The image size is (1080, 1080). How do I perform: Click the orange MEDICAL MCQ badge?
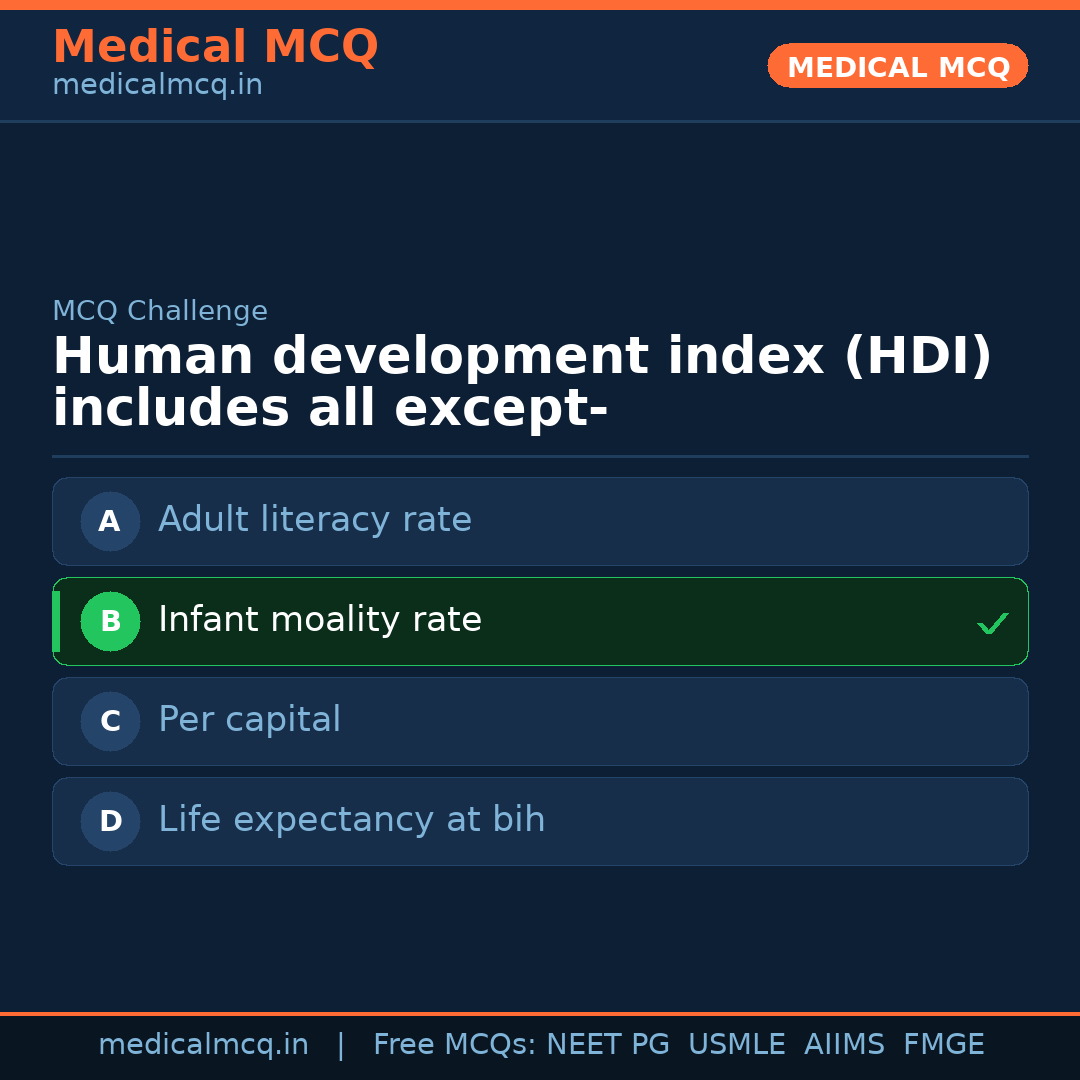coord(898,66)
